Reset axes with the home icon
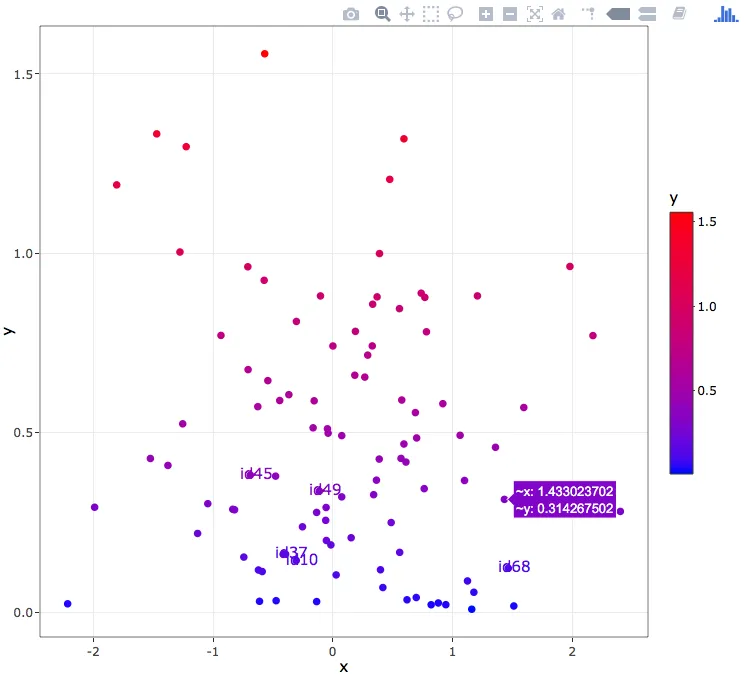 (x=559, y=14)
